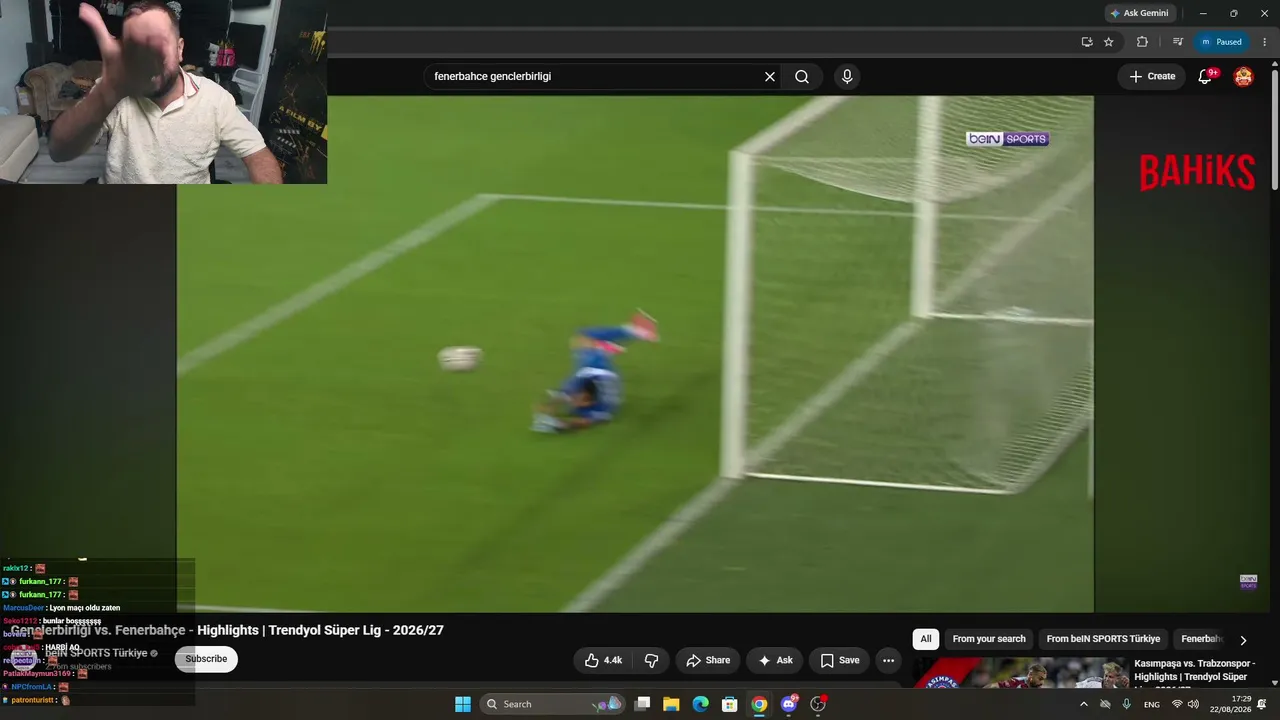
Task: Like the video with thumbs-up button
Action: click(x=604, y=660)
